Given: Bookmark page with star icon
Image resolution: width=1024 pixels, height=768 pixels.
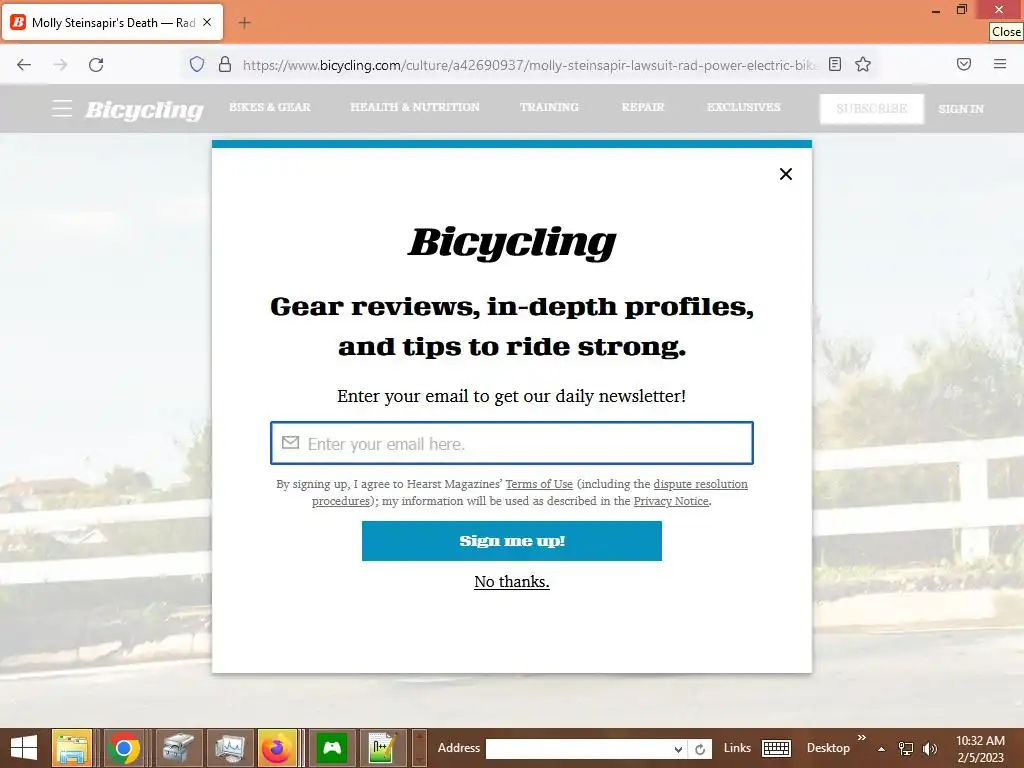Looking at the screenshot, I should (863, 64).
